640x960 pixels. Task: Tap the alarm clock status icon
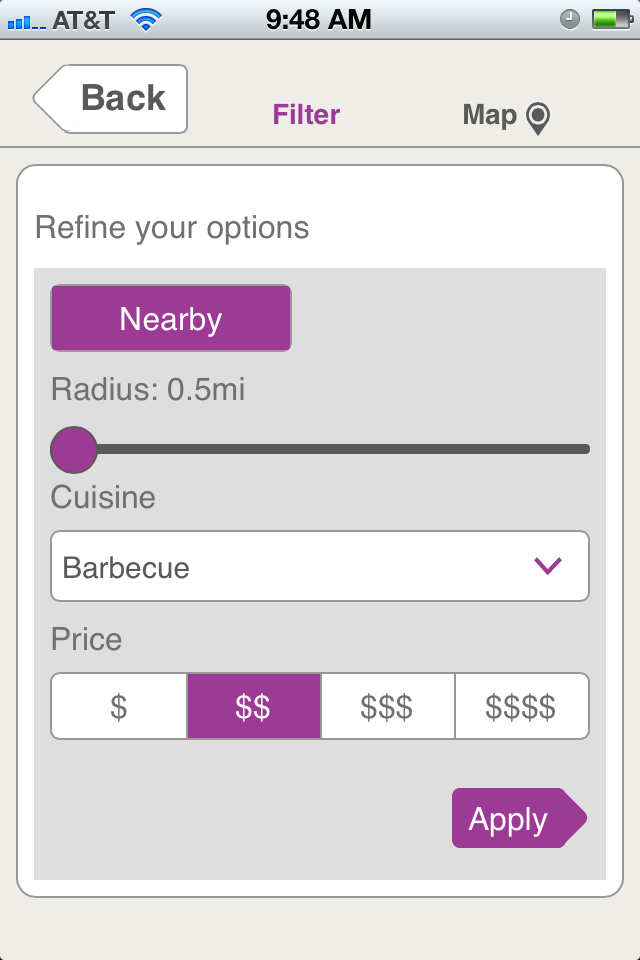tap(570, 19)
